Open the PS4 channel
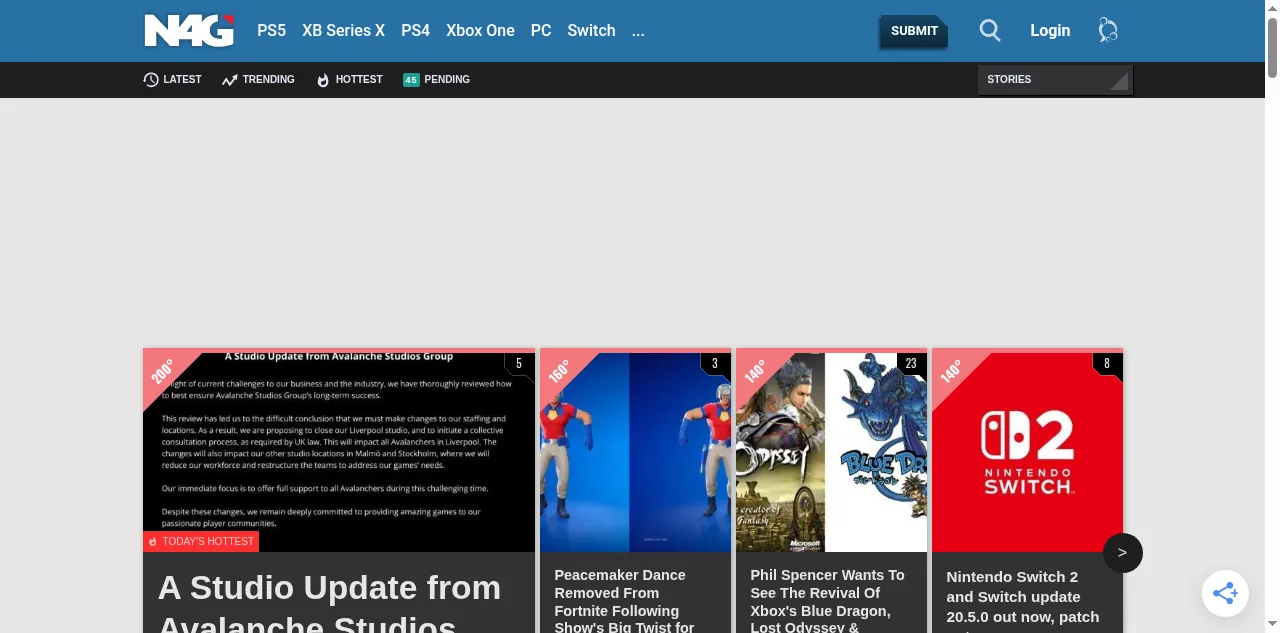 [x=416, y=30]
